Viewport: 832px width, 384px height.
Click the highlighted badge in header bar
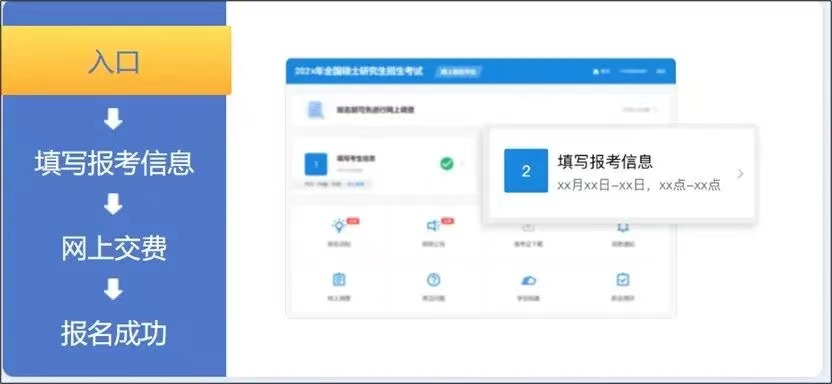[x=459, y=72]
